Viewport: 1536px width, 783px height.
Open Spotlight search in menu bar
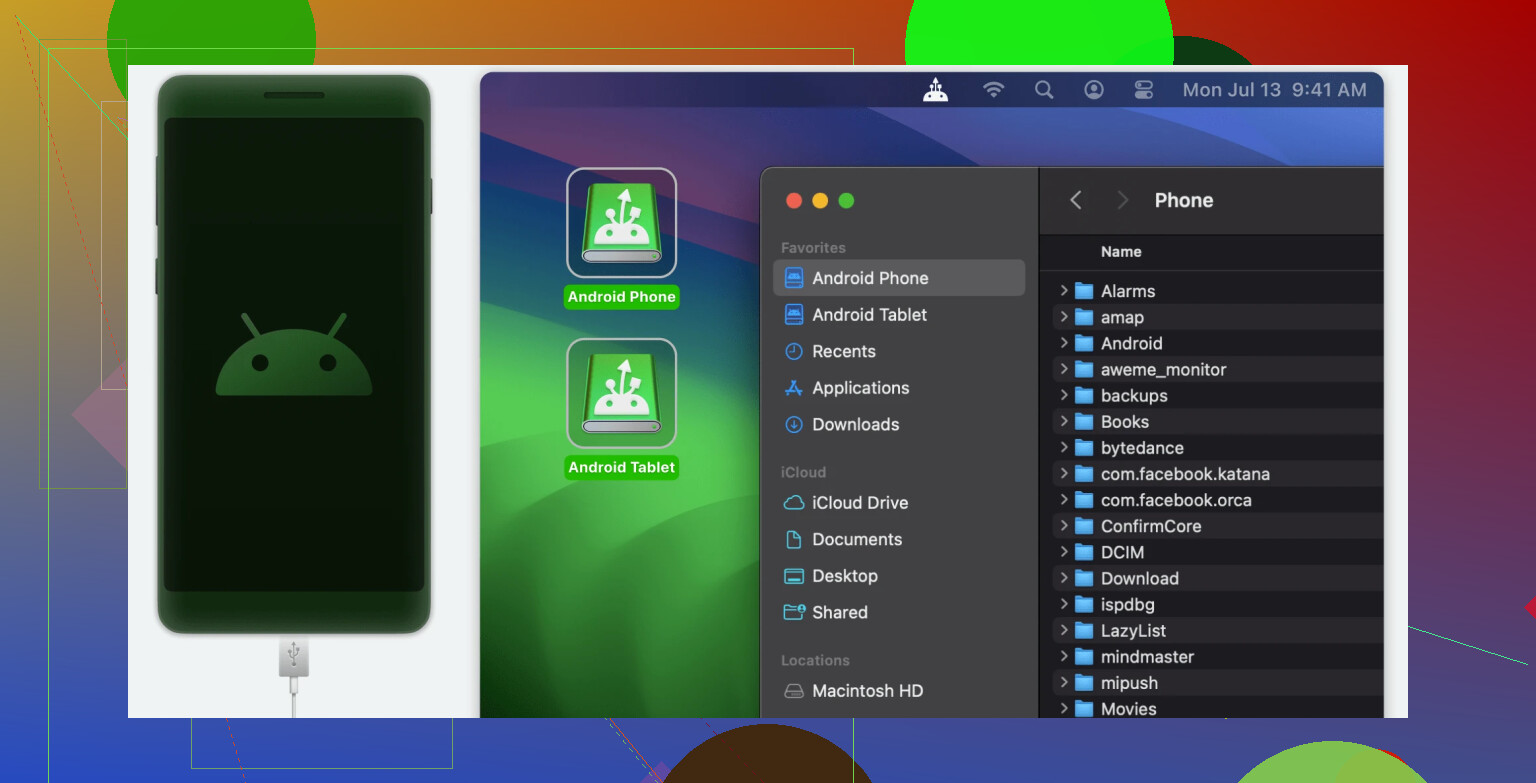pos(1044,90)
